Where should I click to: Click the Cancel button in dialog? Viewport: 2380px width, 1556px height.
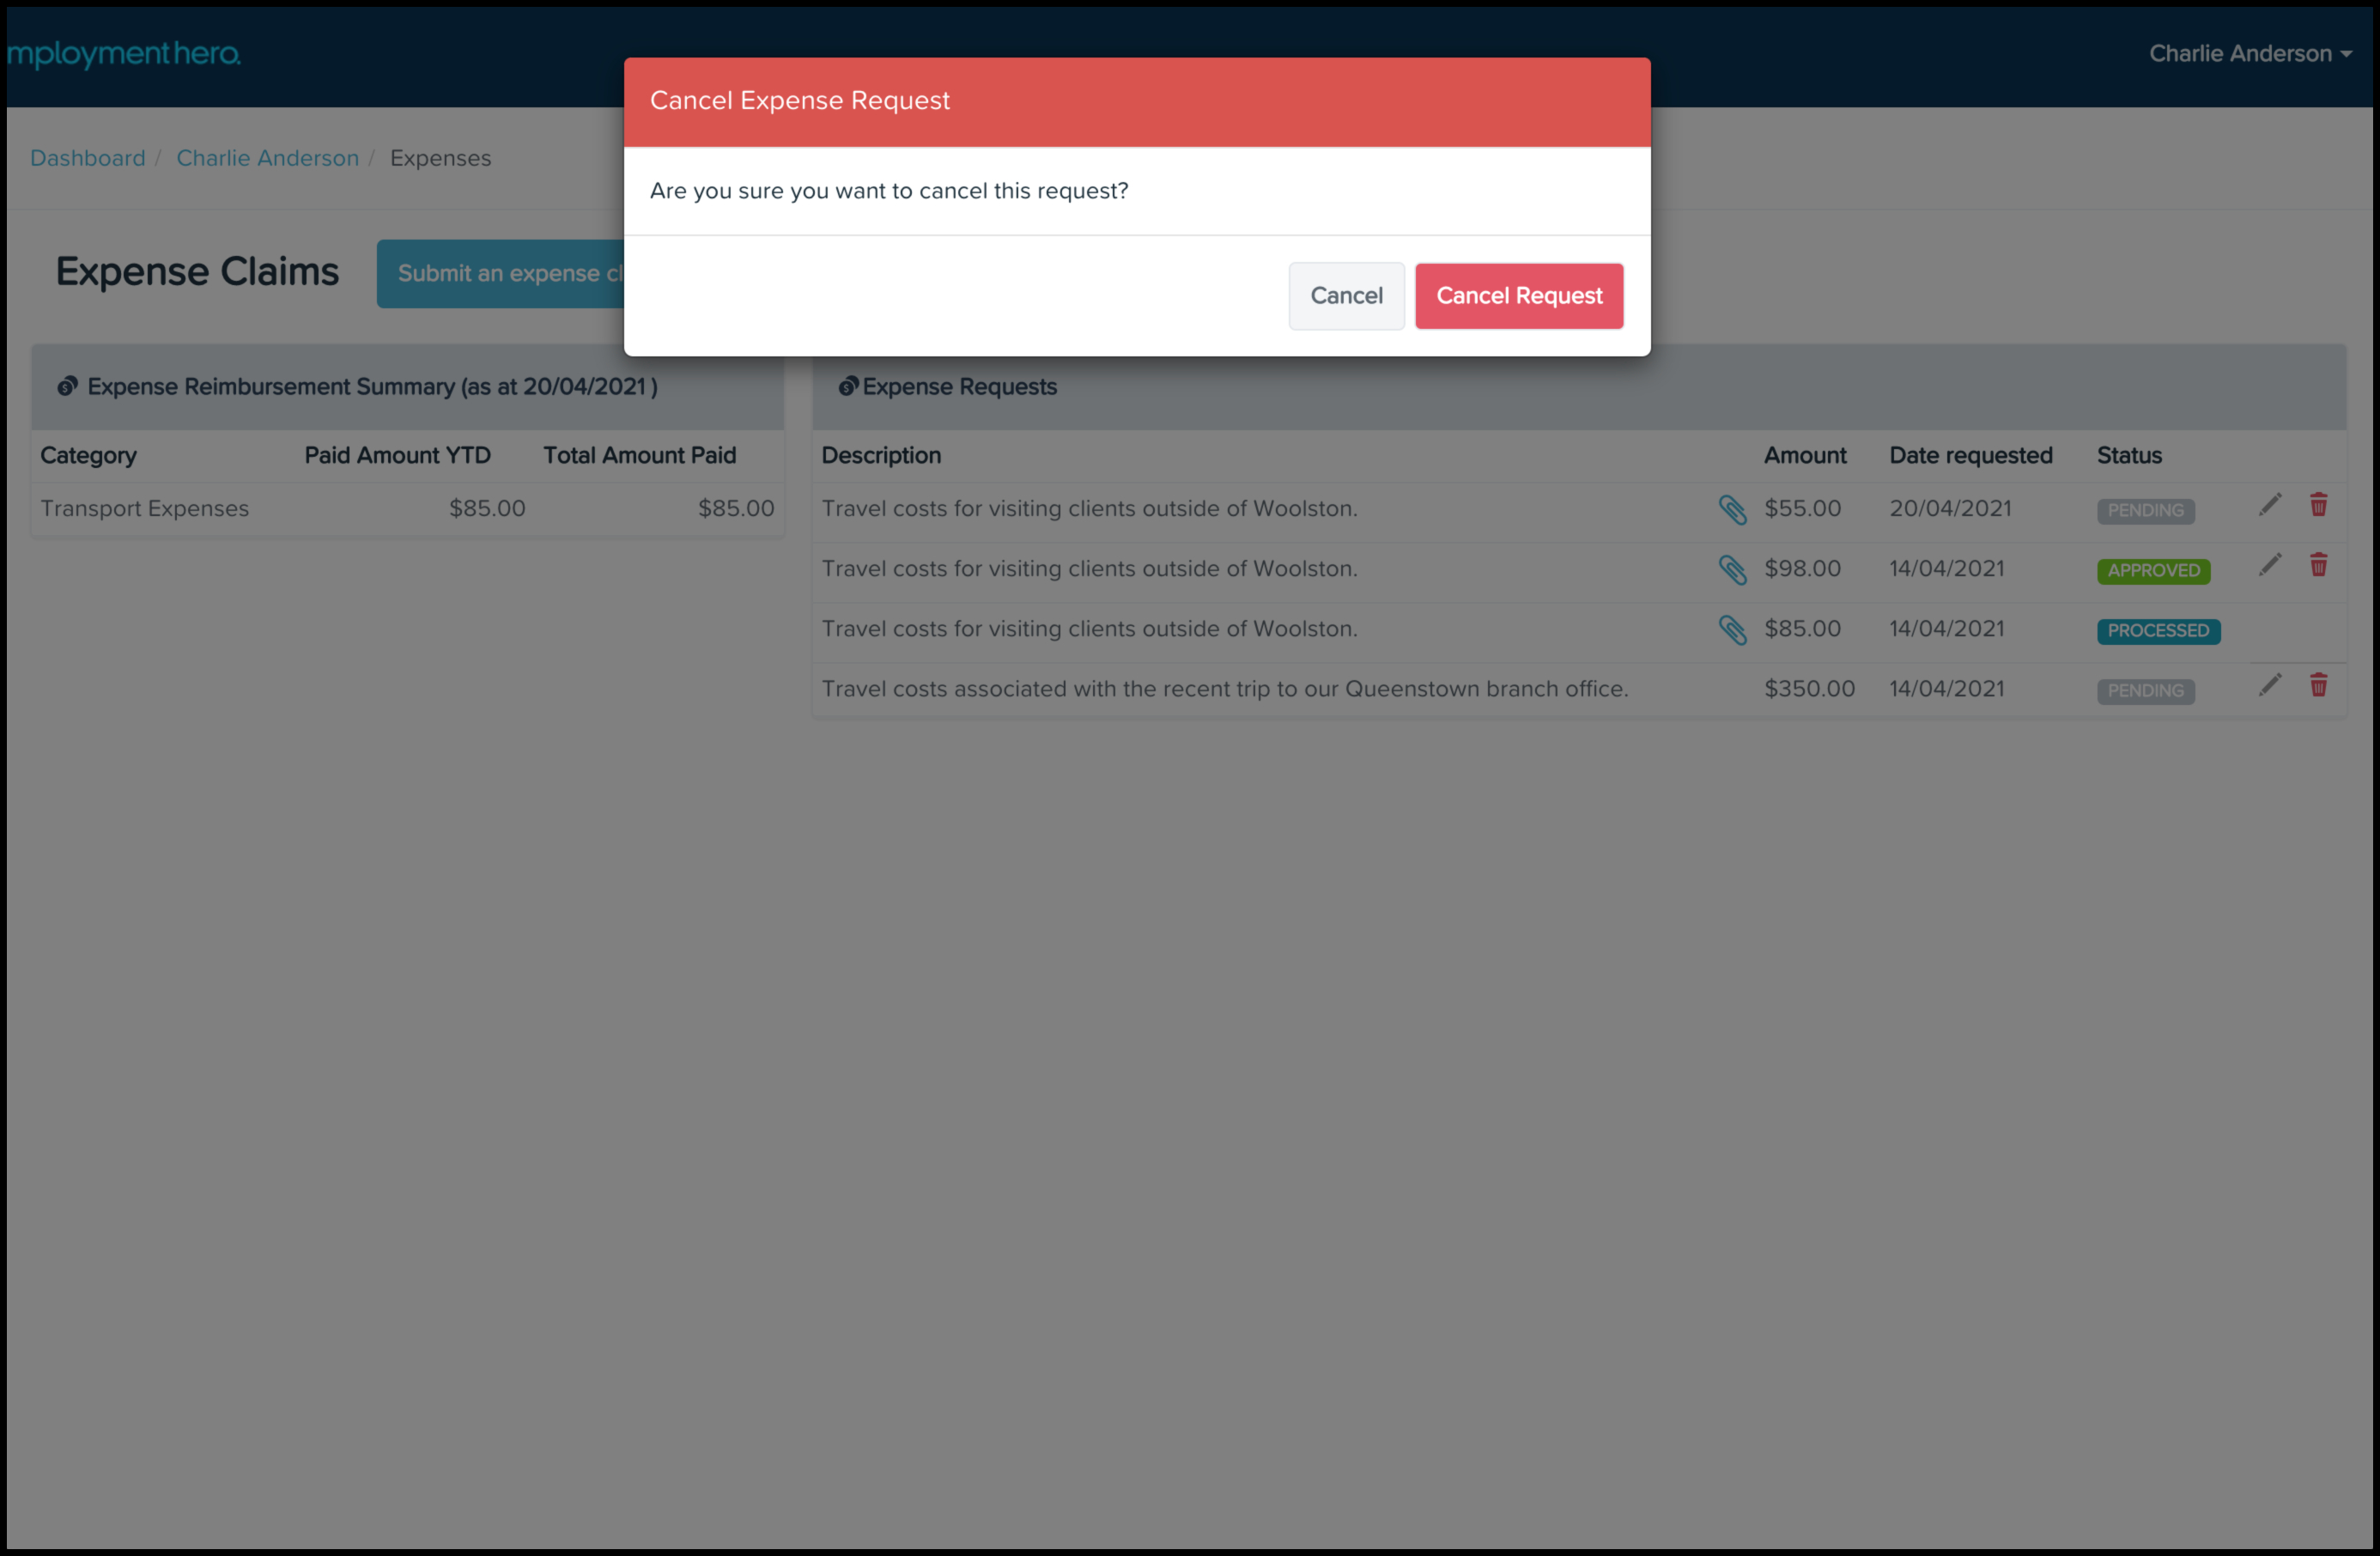coord(1346,296)
